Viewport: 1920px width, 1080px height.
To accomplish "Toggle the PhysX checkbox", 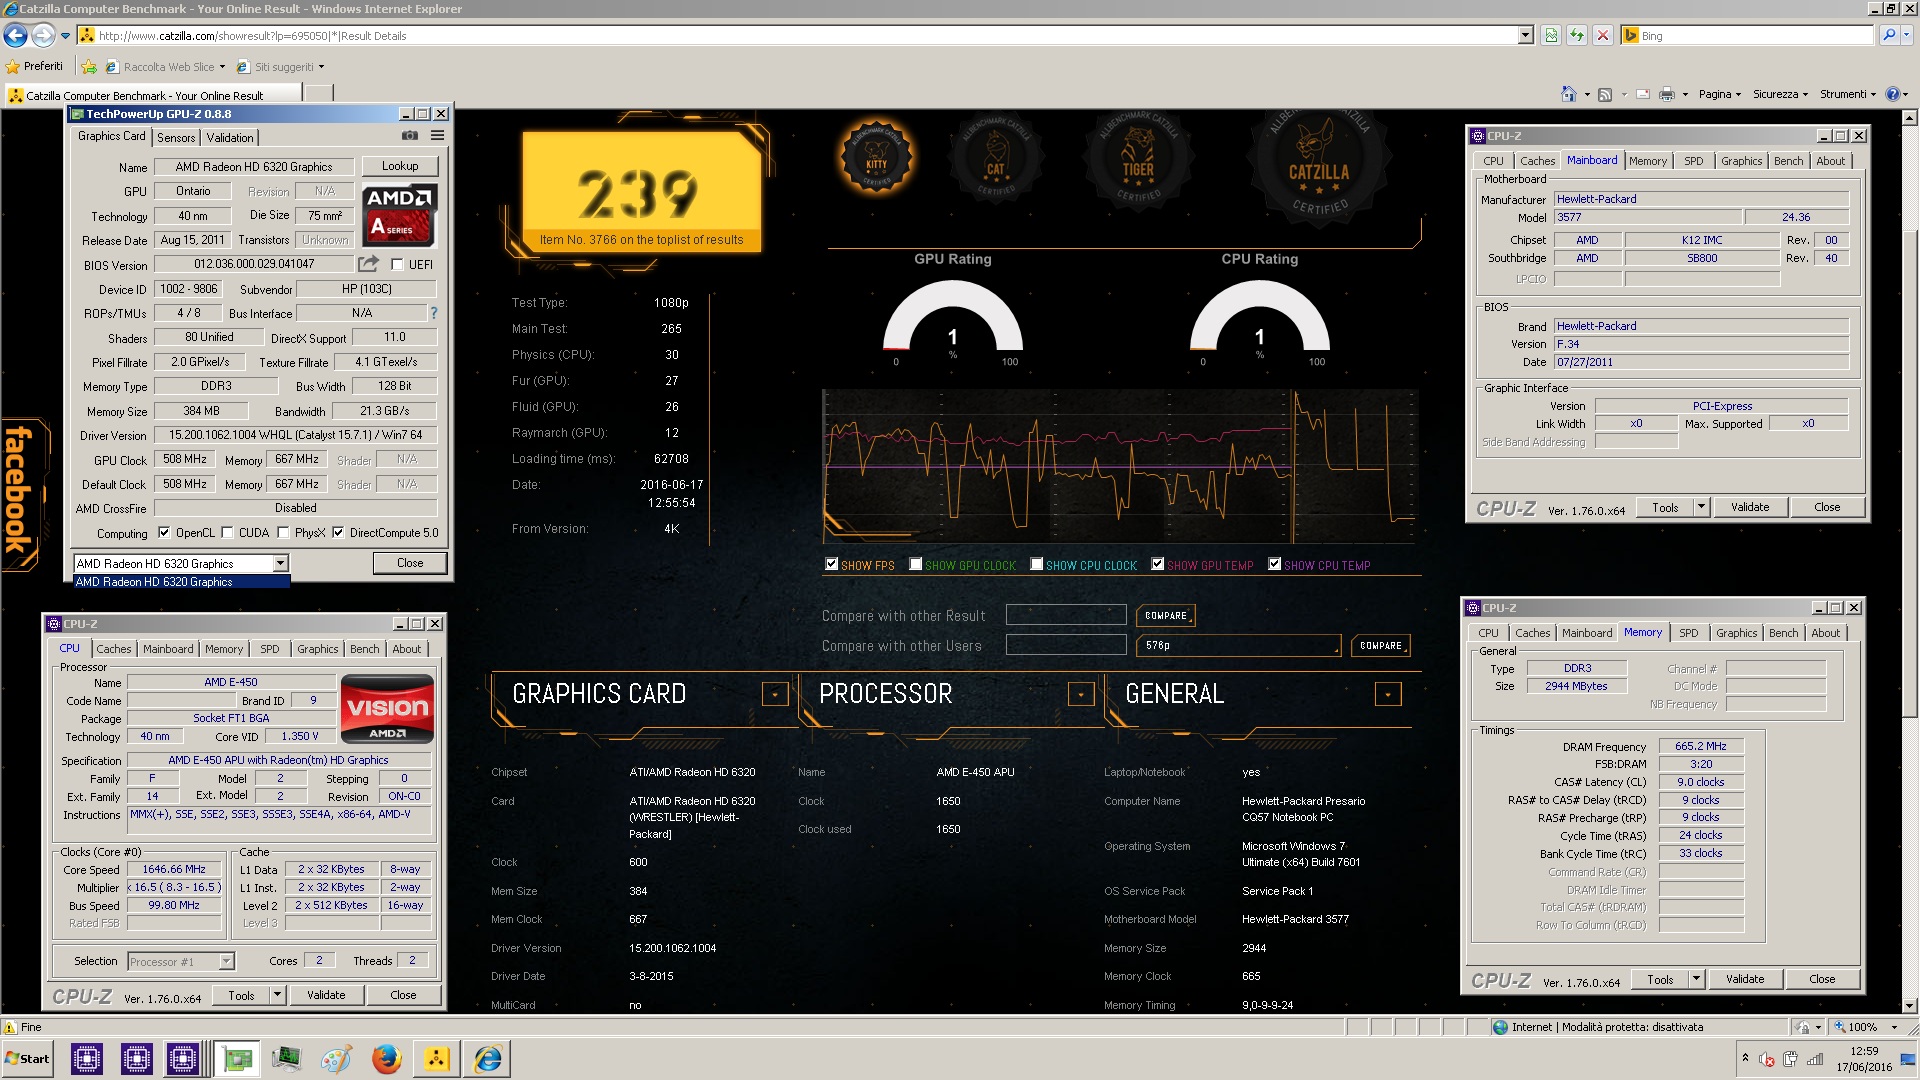I will tap(283, 533).
